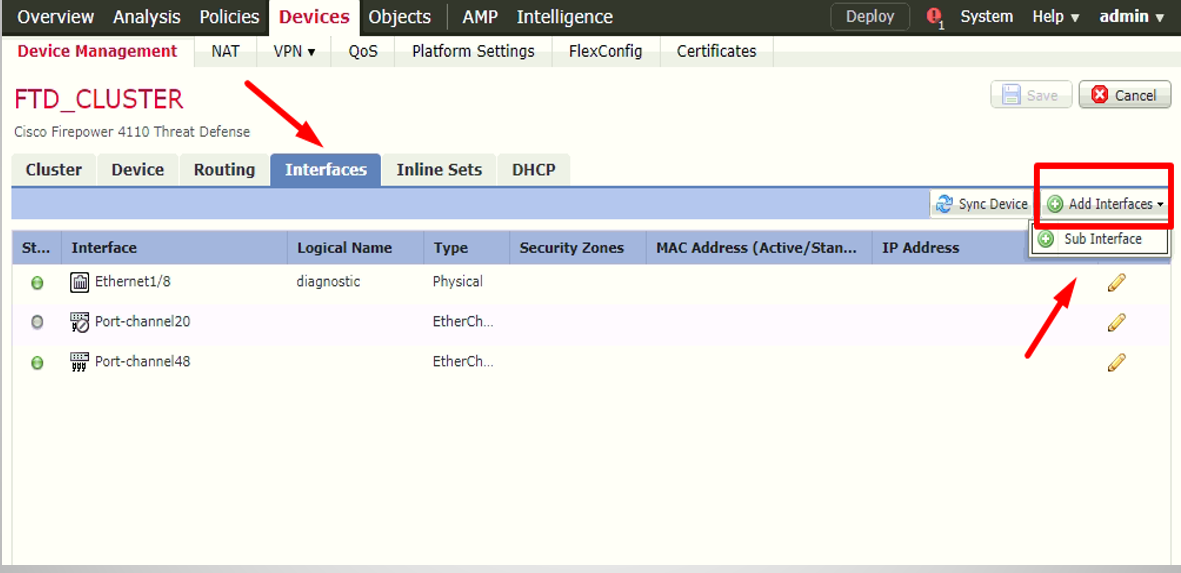1181x573 pixels.
Task: Click the red alert notification icon
Action: (935, 17)
